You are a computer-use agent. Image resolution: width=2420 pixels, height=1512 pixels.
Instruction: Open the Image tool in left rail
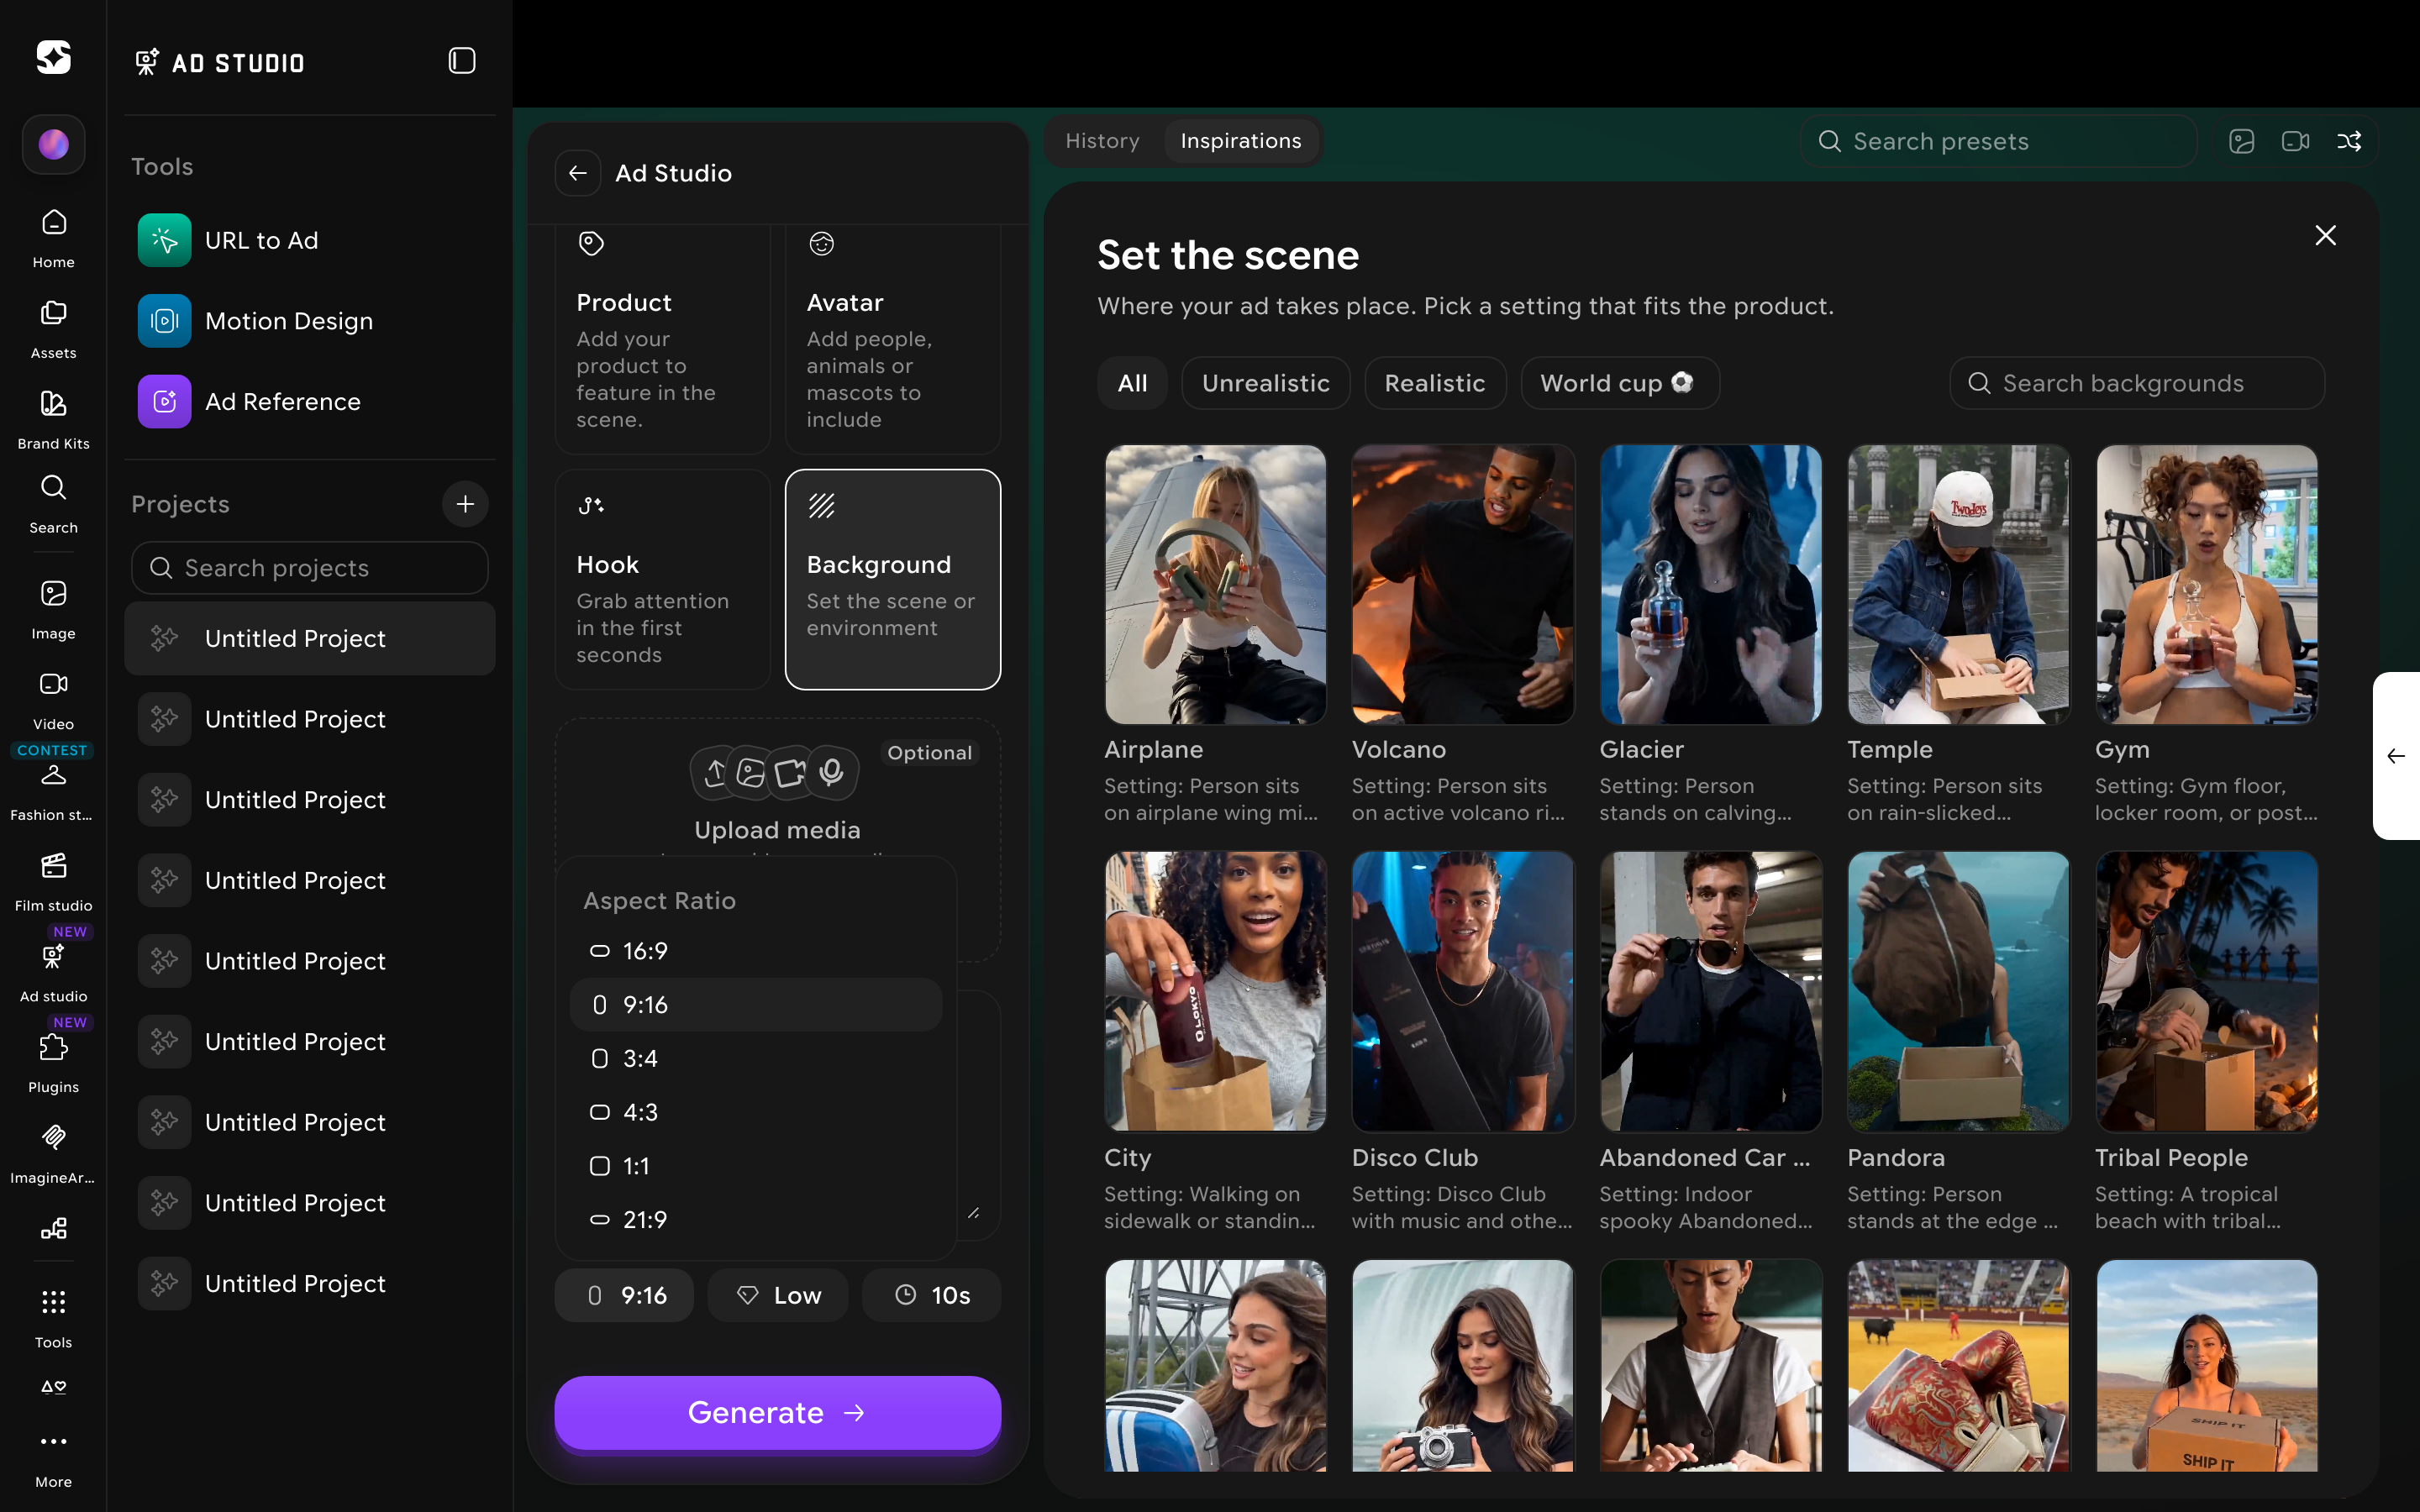click(x=53, y=610)
